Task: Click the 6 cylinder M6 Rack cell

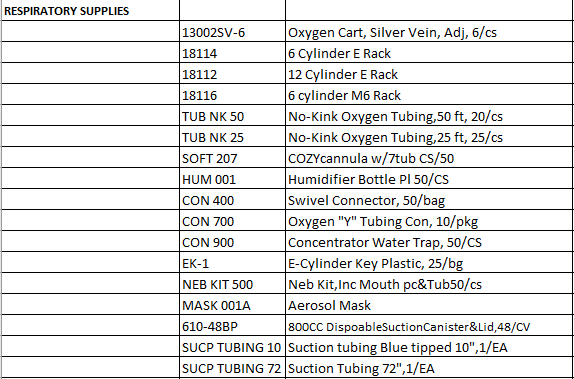Action: (430, 94)
